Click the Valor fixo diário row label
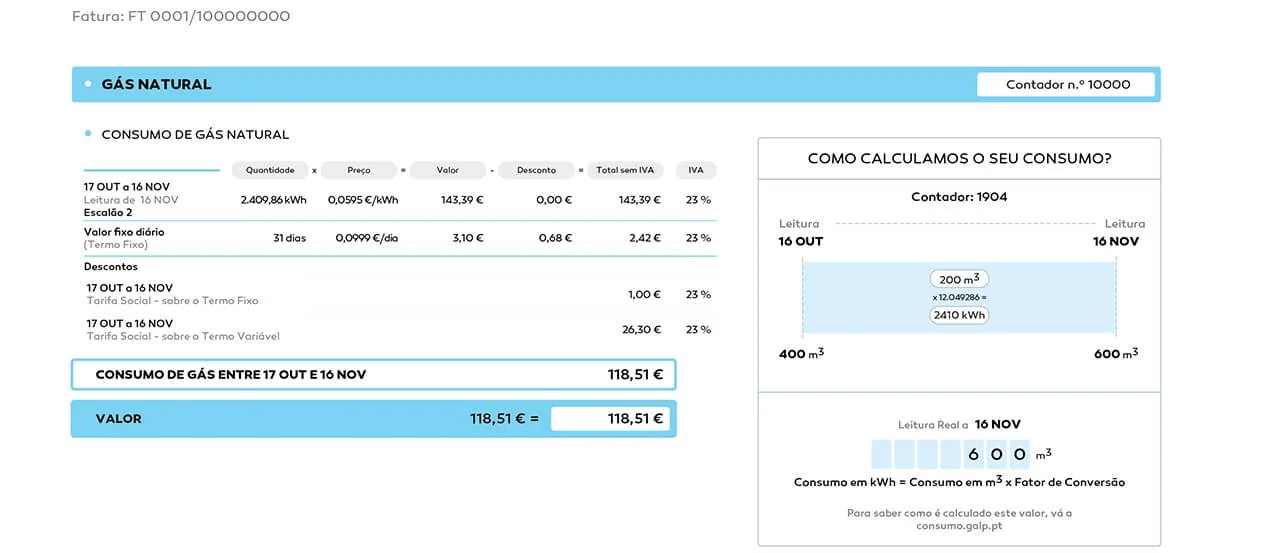1284x553 pixels. [124, 232]
